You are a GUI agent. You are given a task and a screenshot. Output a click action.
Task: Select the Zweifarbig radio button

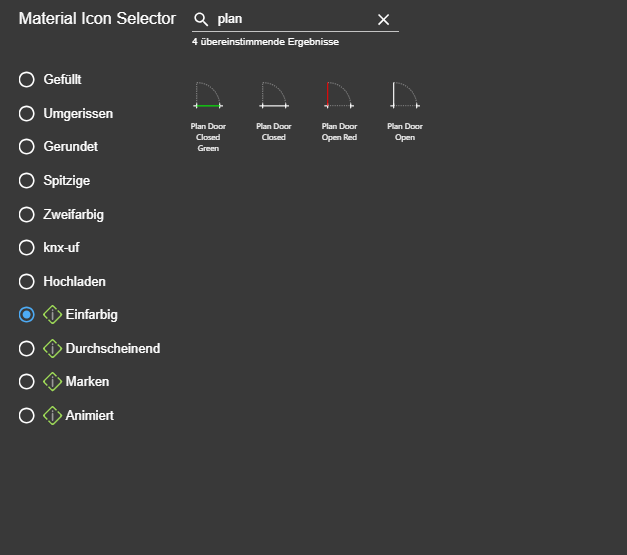(x=27, y=214)
